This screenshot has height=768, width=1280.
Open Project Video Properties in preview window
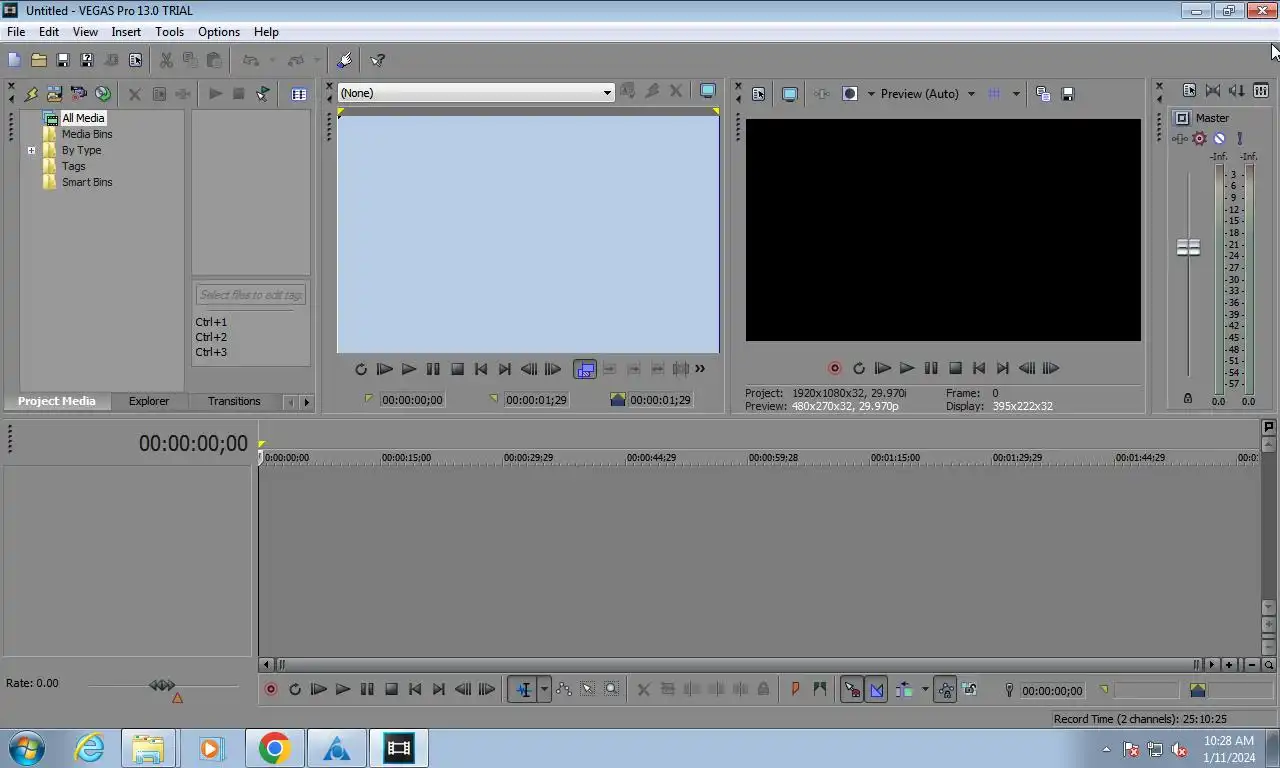click(758, 94)
